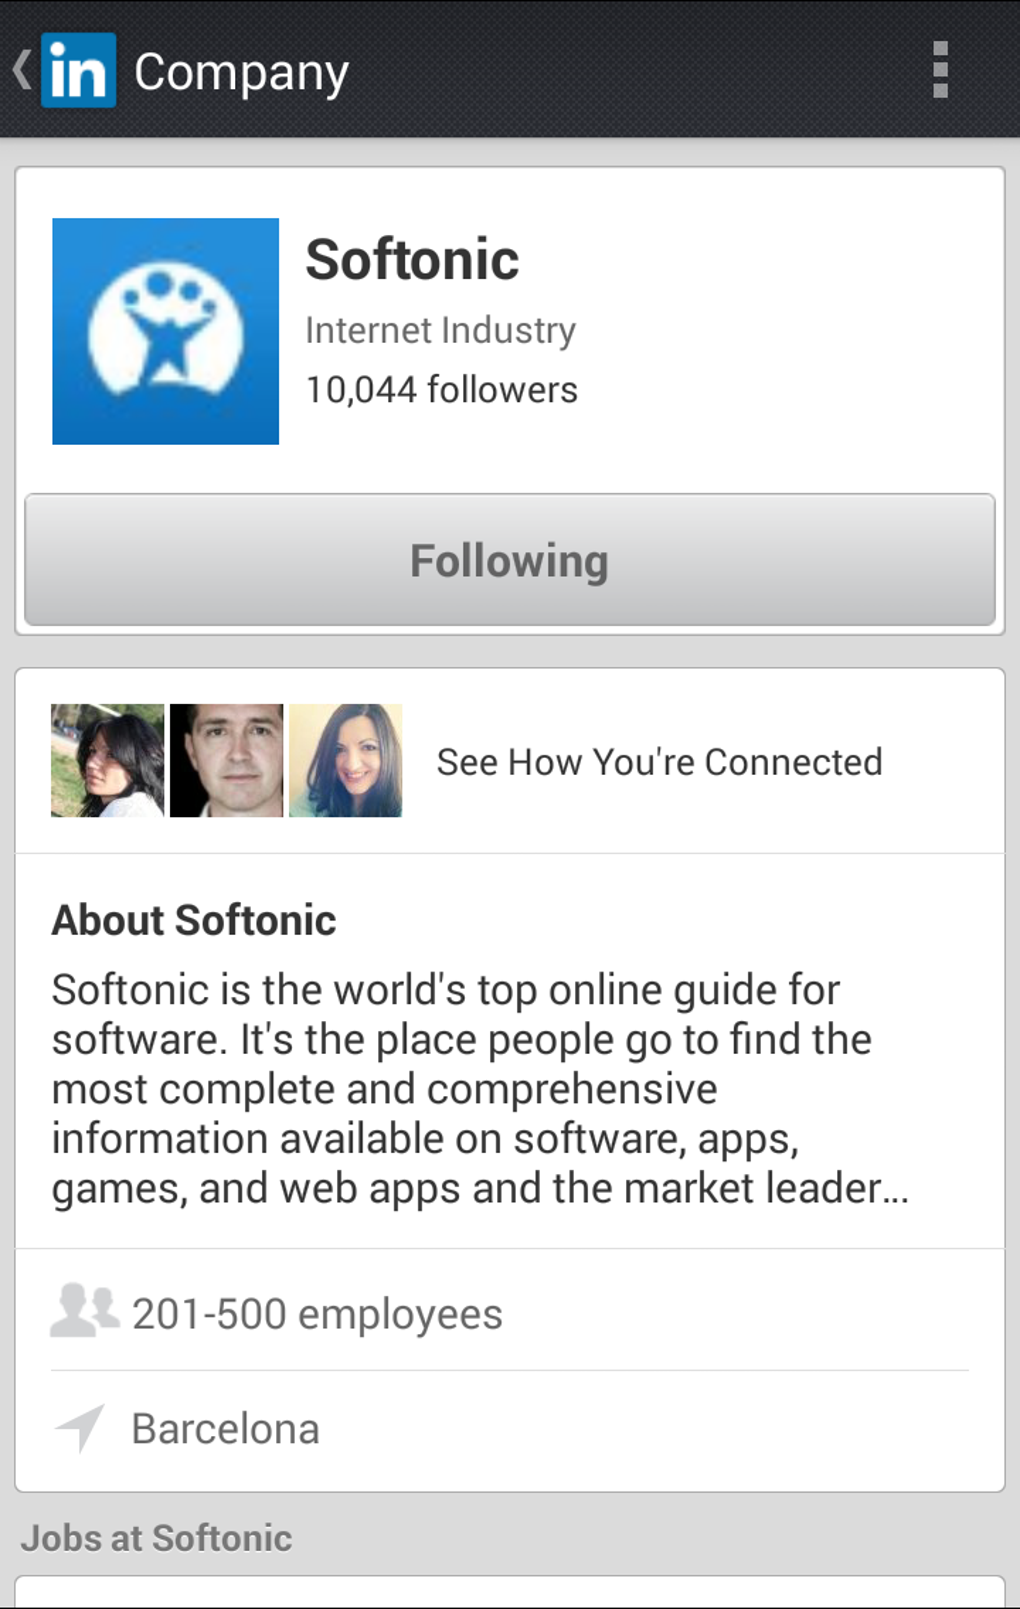The width and height of the screenshot is (1020, 1609).
Task: Open the first connection's profile photo
Action: click(x=108, y=761)
